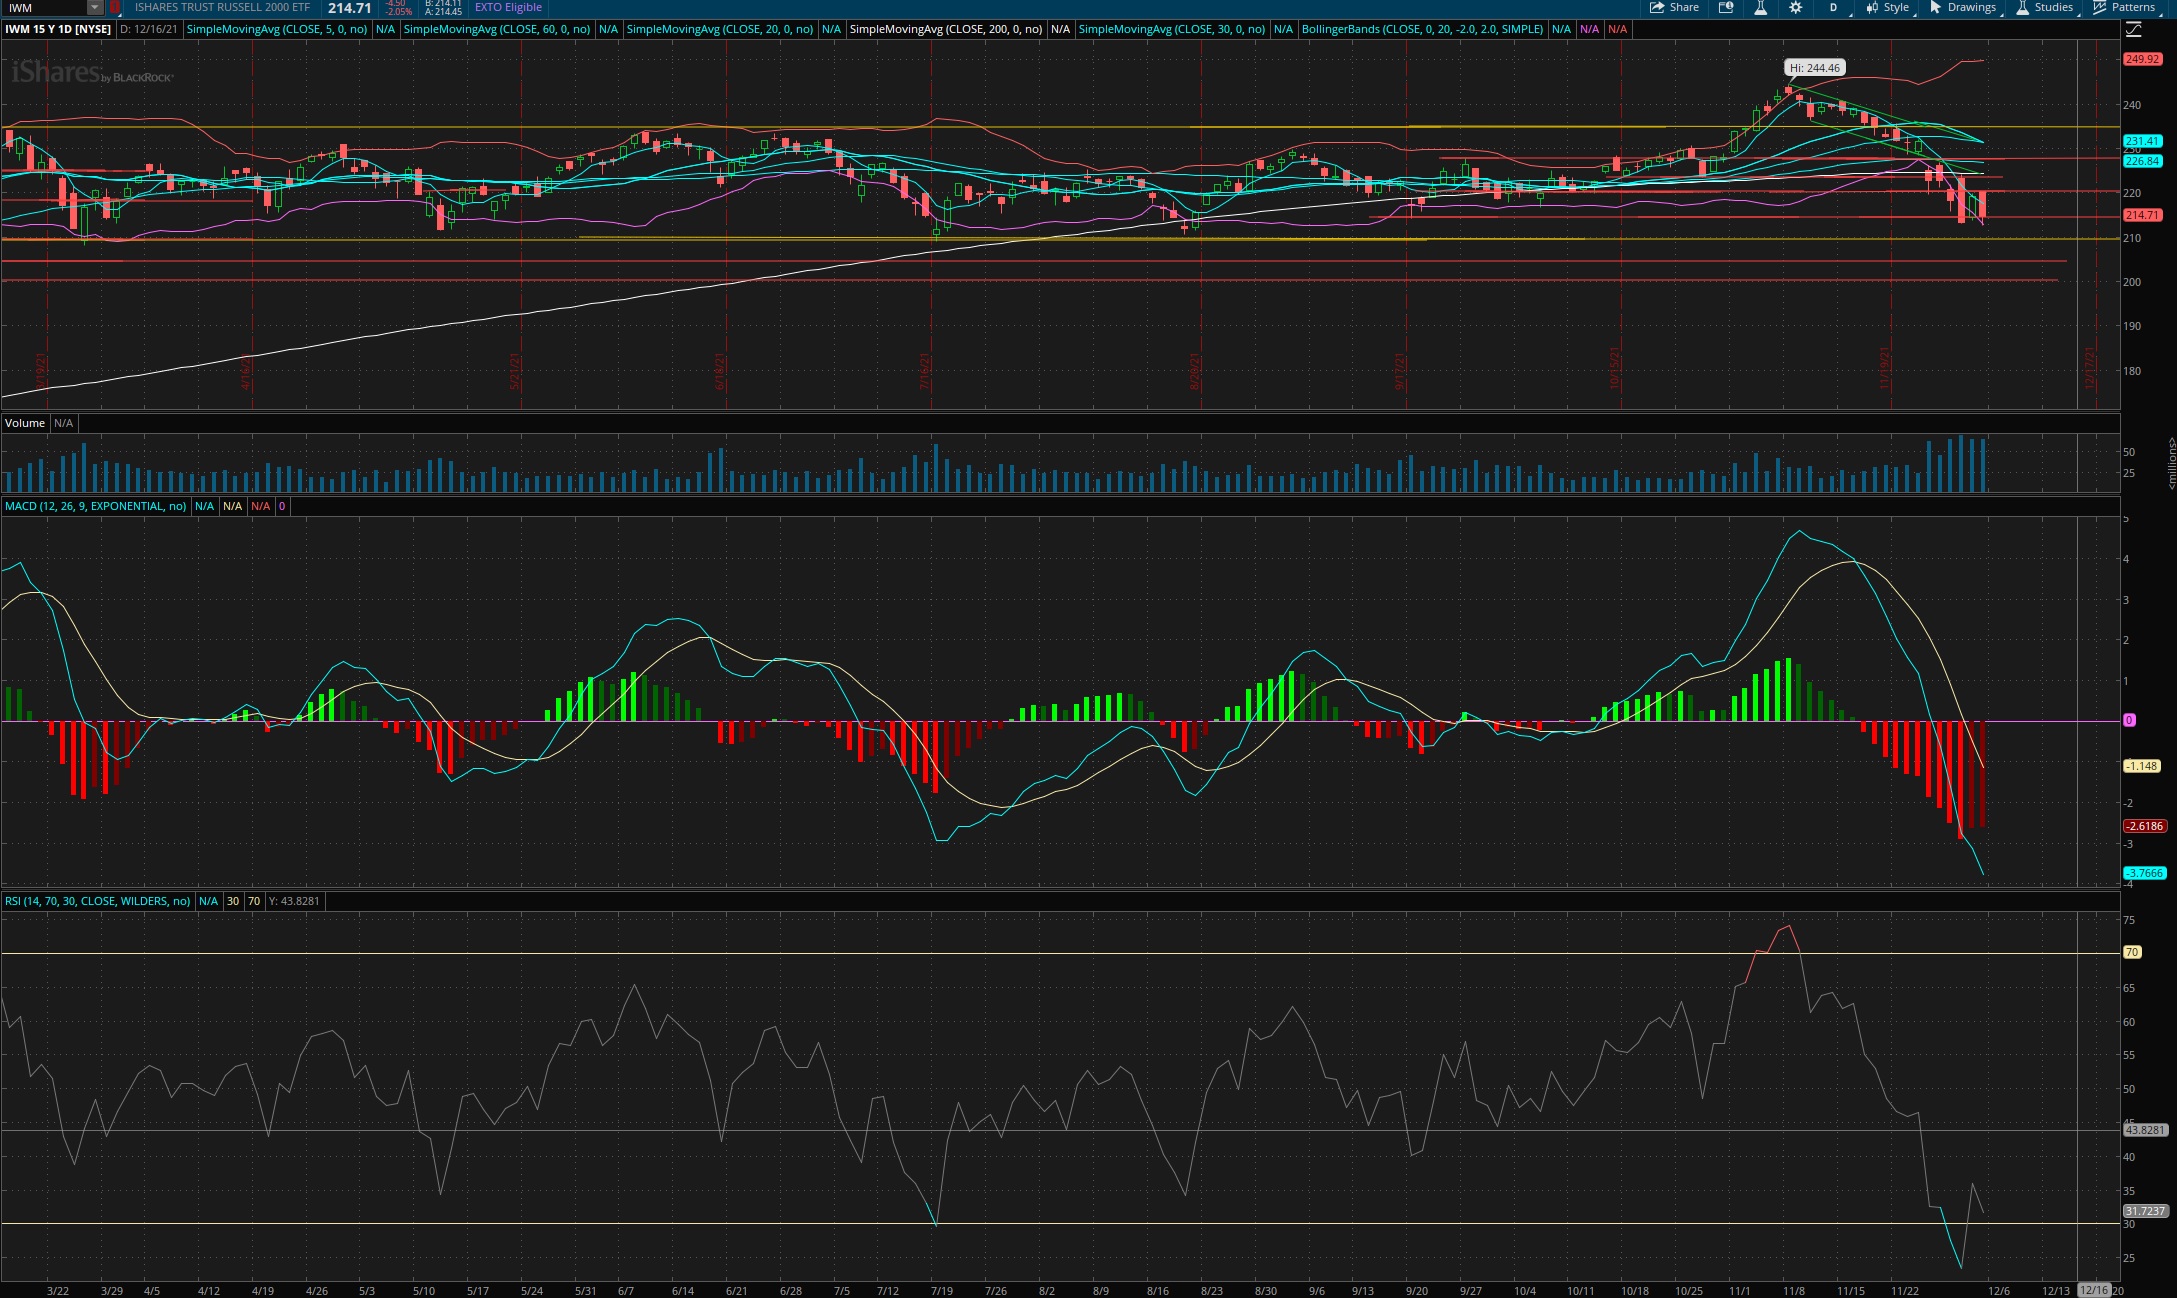Image resolution: width=2177 pixels, height=1298 pixels.
Task: Open the Style candlestick menu
Action: click(x=1887, y=7)
